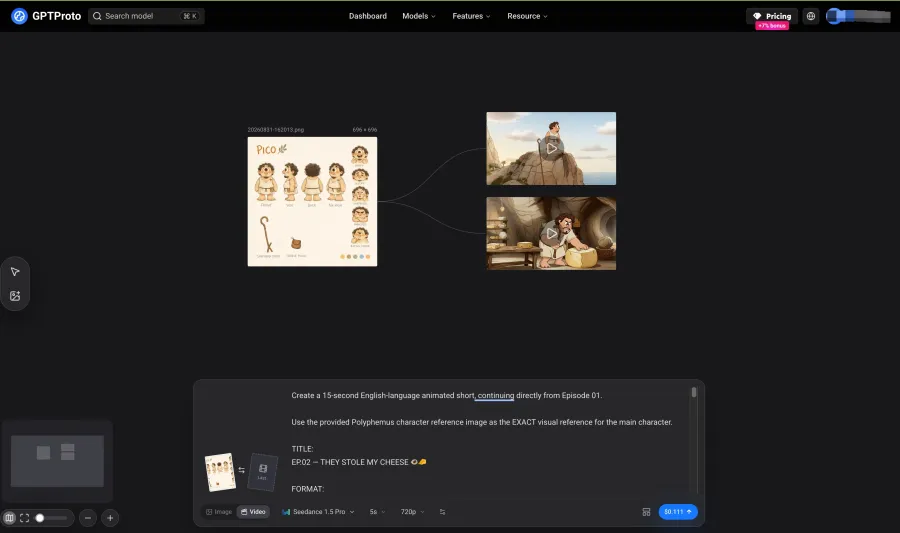
Task: Click the 696 × 696 dimensions label
Action: (x=365, y=130)
